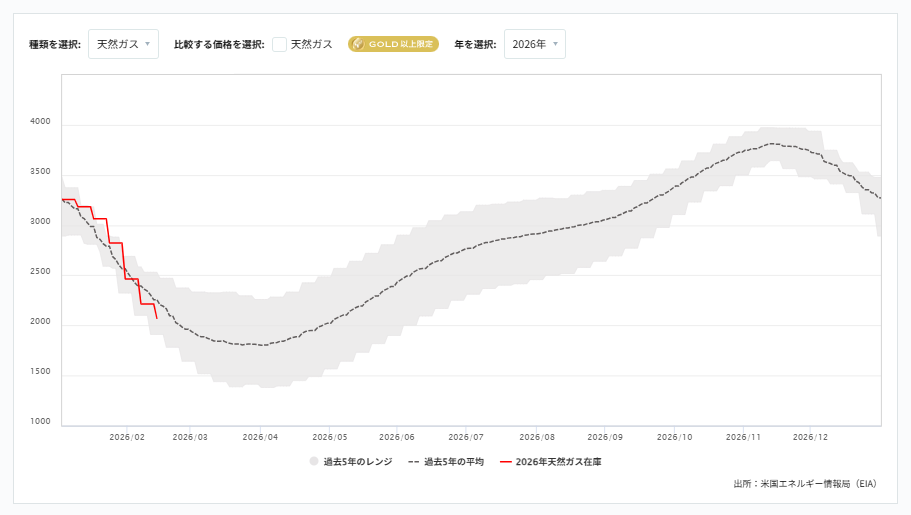This screenshot has height=515, width=911.
Task: Click the 1500 y-axis label
Action: pyautogui.click(x=40, y=371)
